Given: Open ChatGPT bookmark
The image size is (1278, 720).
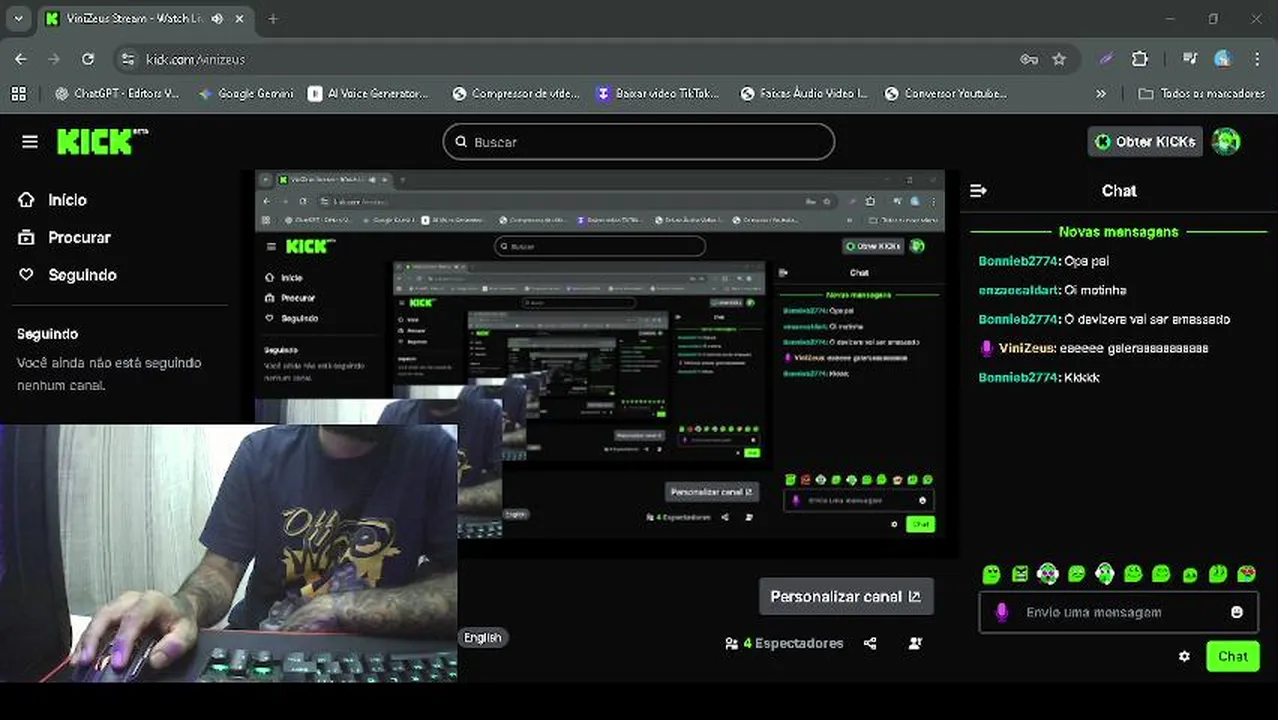Looking at the screenshot, I should (117, 93).
